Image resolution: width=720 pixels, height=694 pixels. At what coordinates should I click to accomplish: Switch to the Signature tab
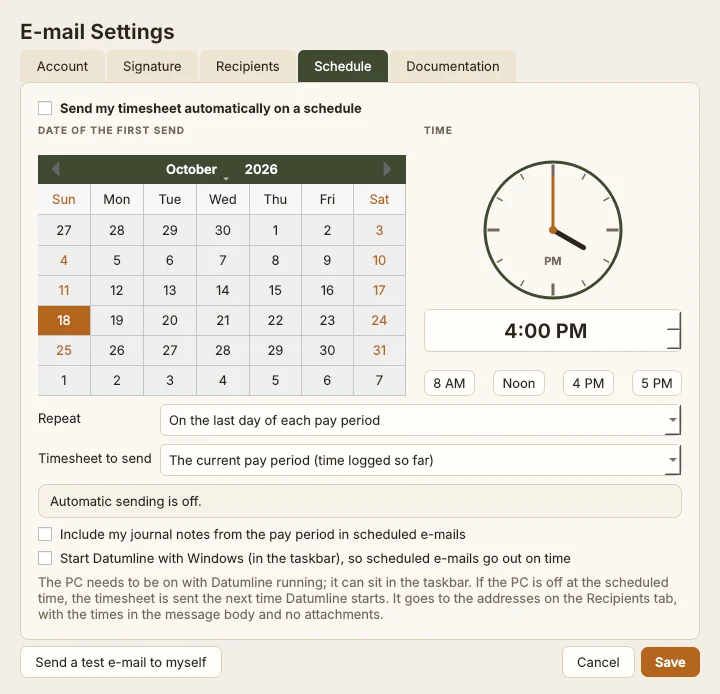(152, 66)
